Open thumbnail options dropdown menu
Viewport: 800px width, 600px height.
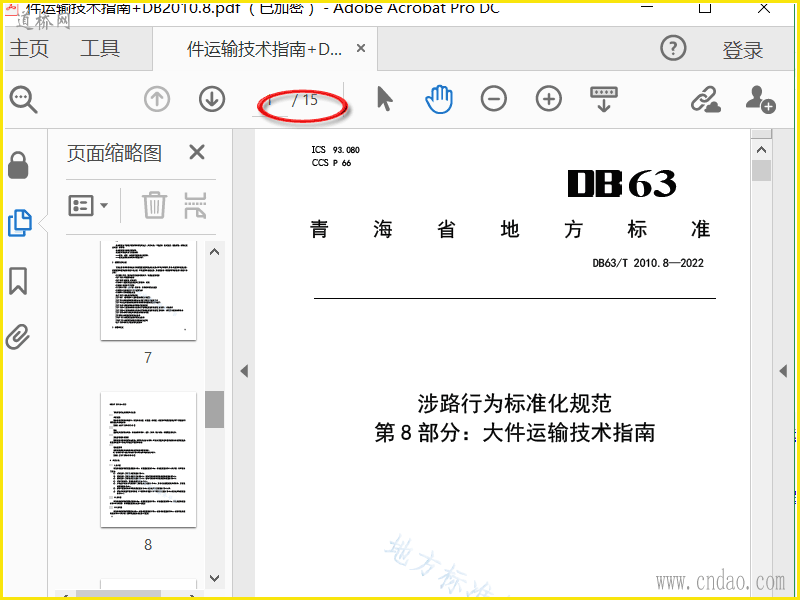click(88, 206)
